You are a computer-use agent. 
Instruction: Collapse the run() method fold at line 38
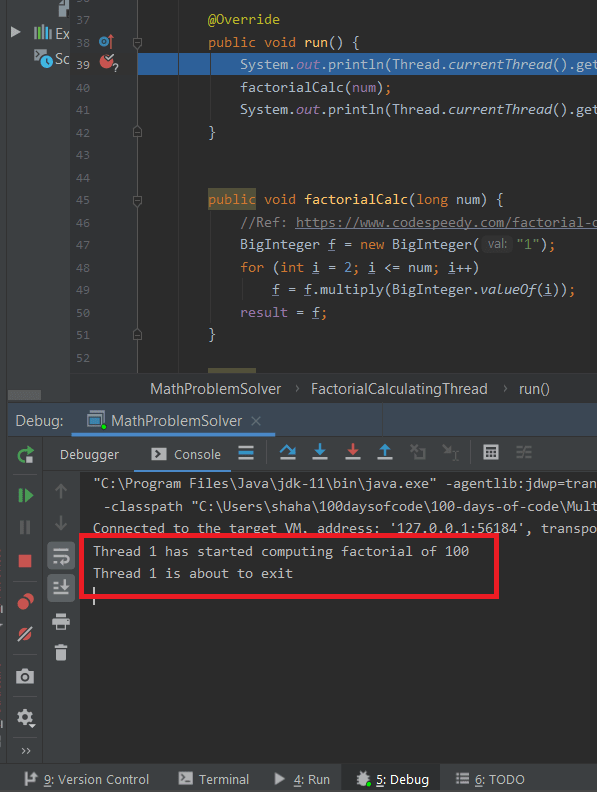137,42
